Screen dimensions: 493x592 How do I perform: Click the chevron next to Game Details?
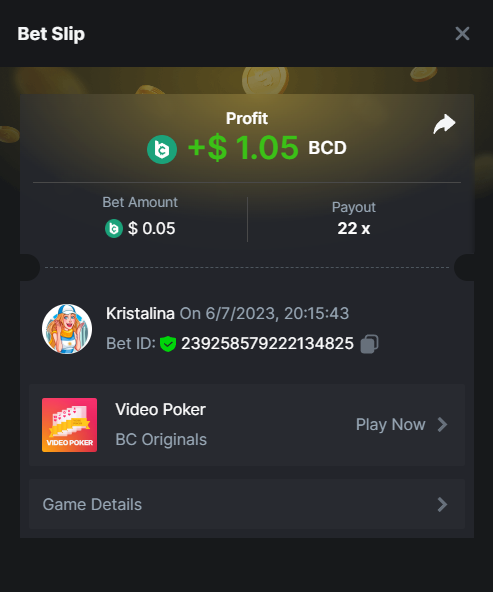pyautogui.click(x=442, y=504)
